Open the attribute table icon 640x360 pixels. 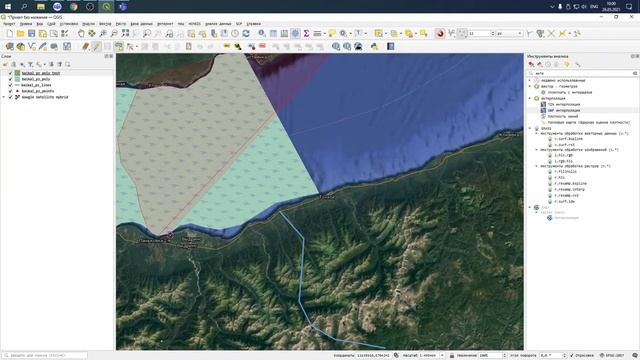pos(273,33)
